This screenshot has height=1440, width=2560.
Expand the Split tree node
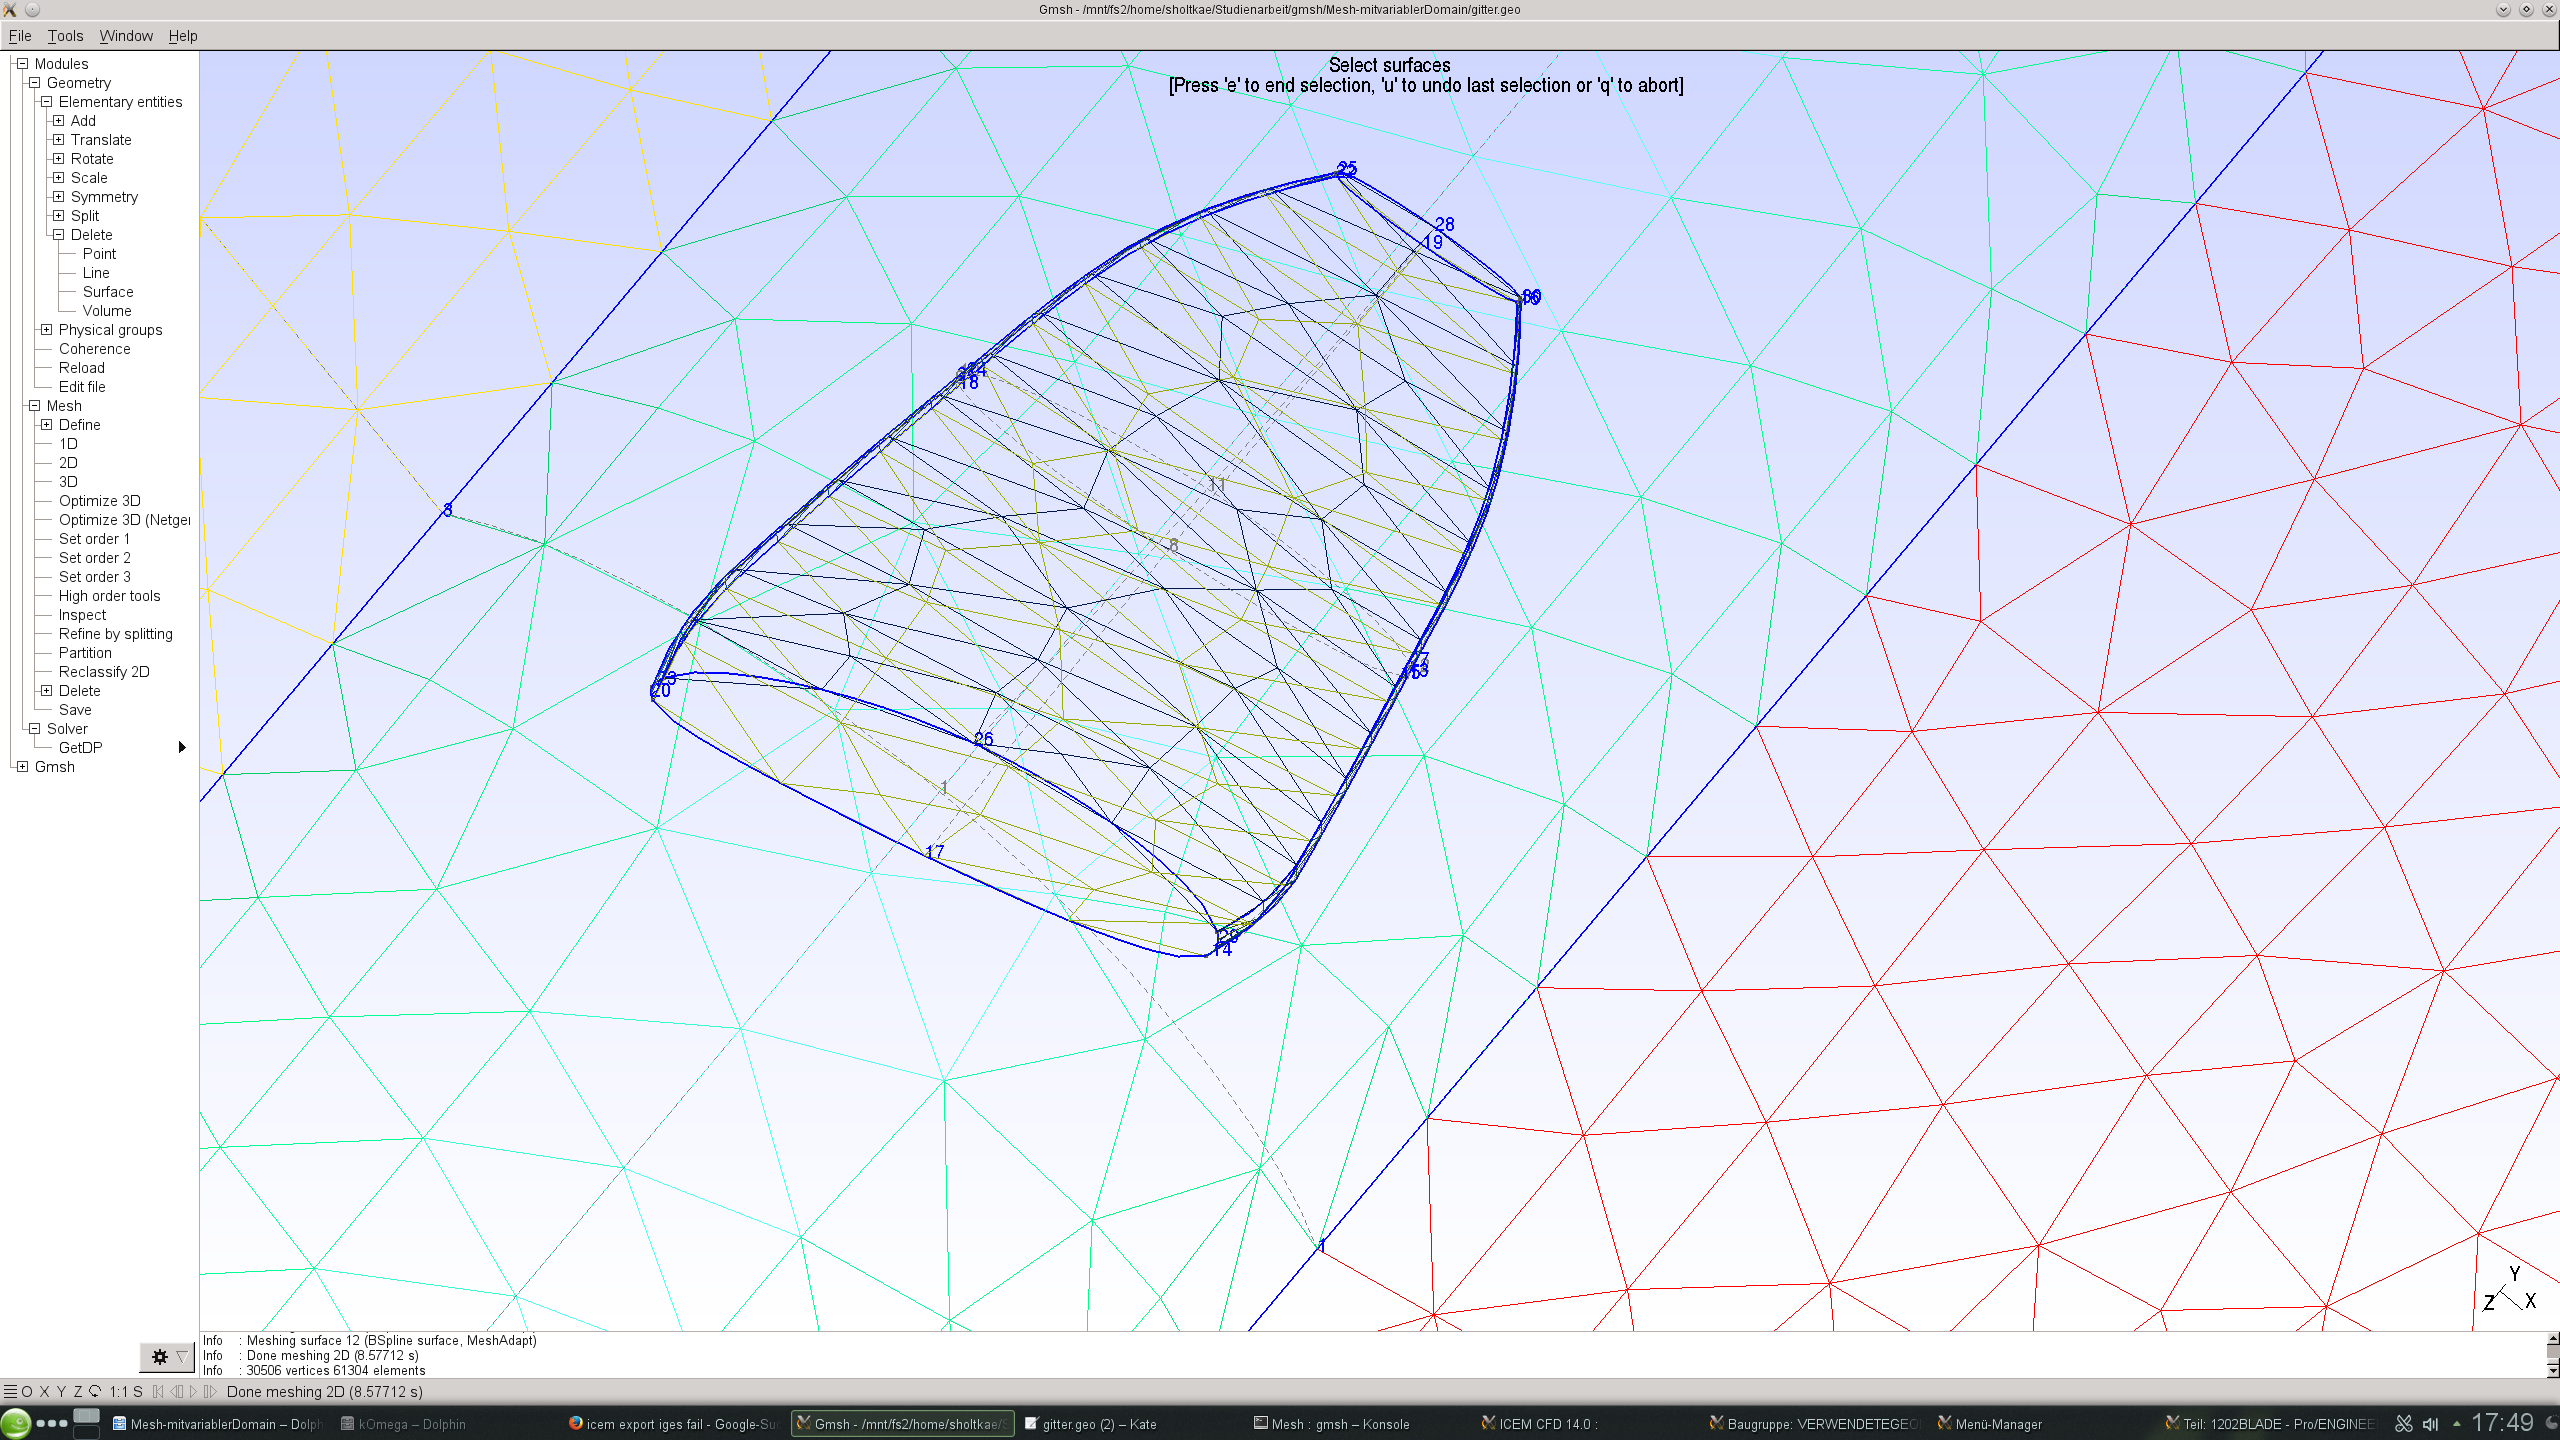(x=58, y=216)
